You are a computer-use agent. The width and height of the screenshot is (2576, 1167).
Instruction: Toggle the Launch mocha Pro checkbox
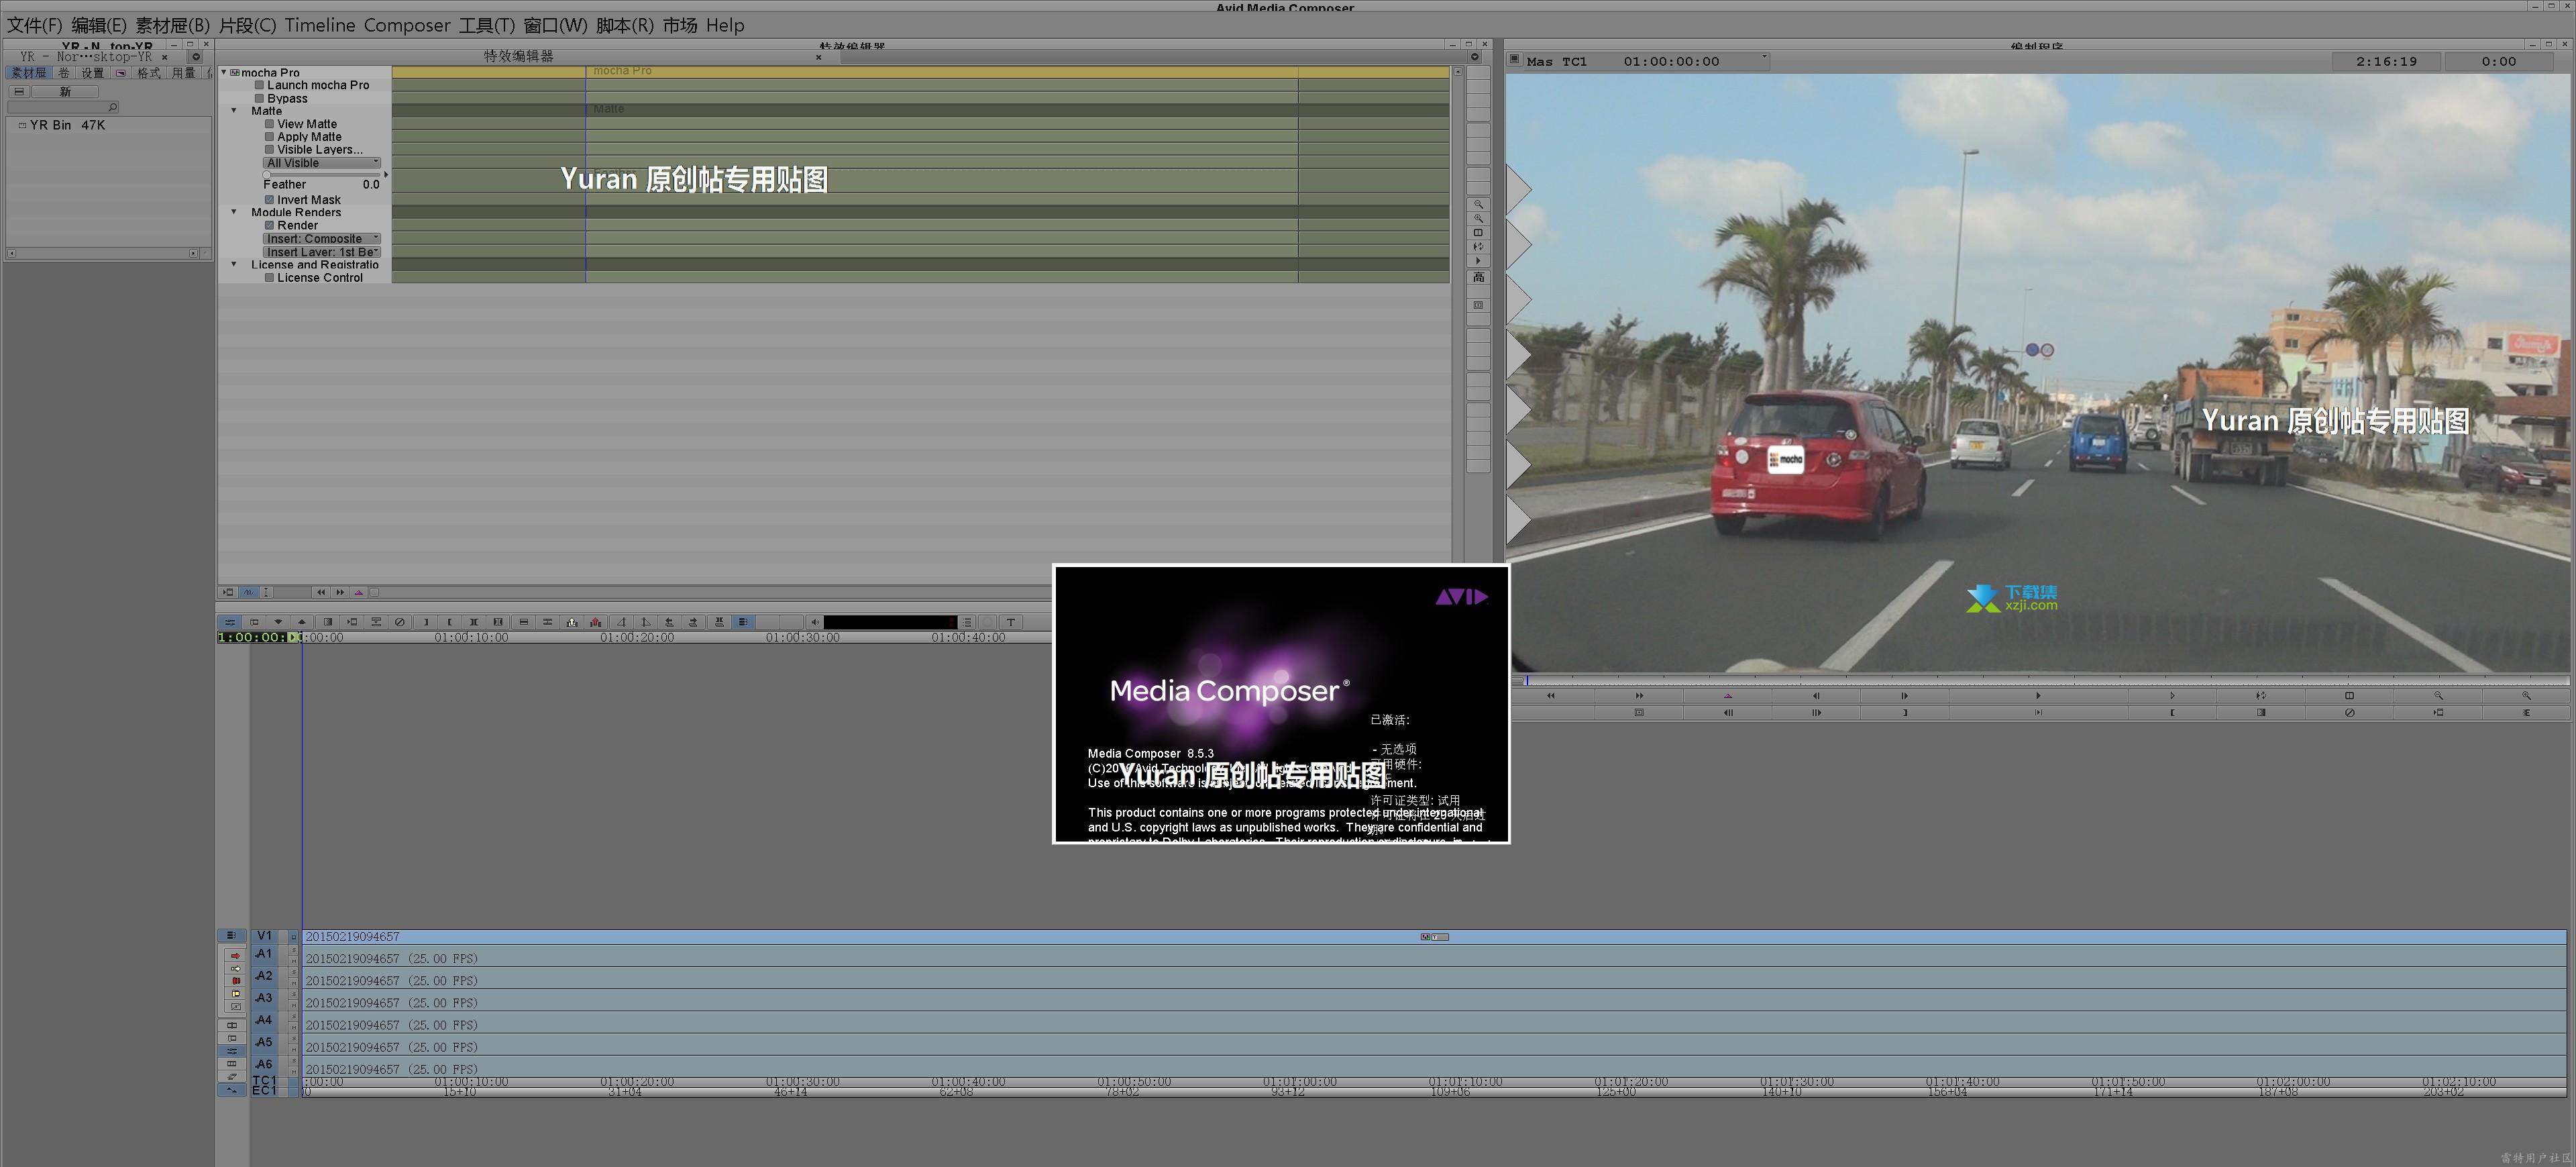pos(260,85)
